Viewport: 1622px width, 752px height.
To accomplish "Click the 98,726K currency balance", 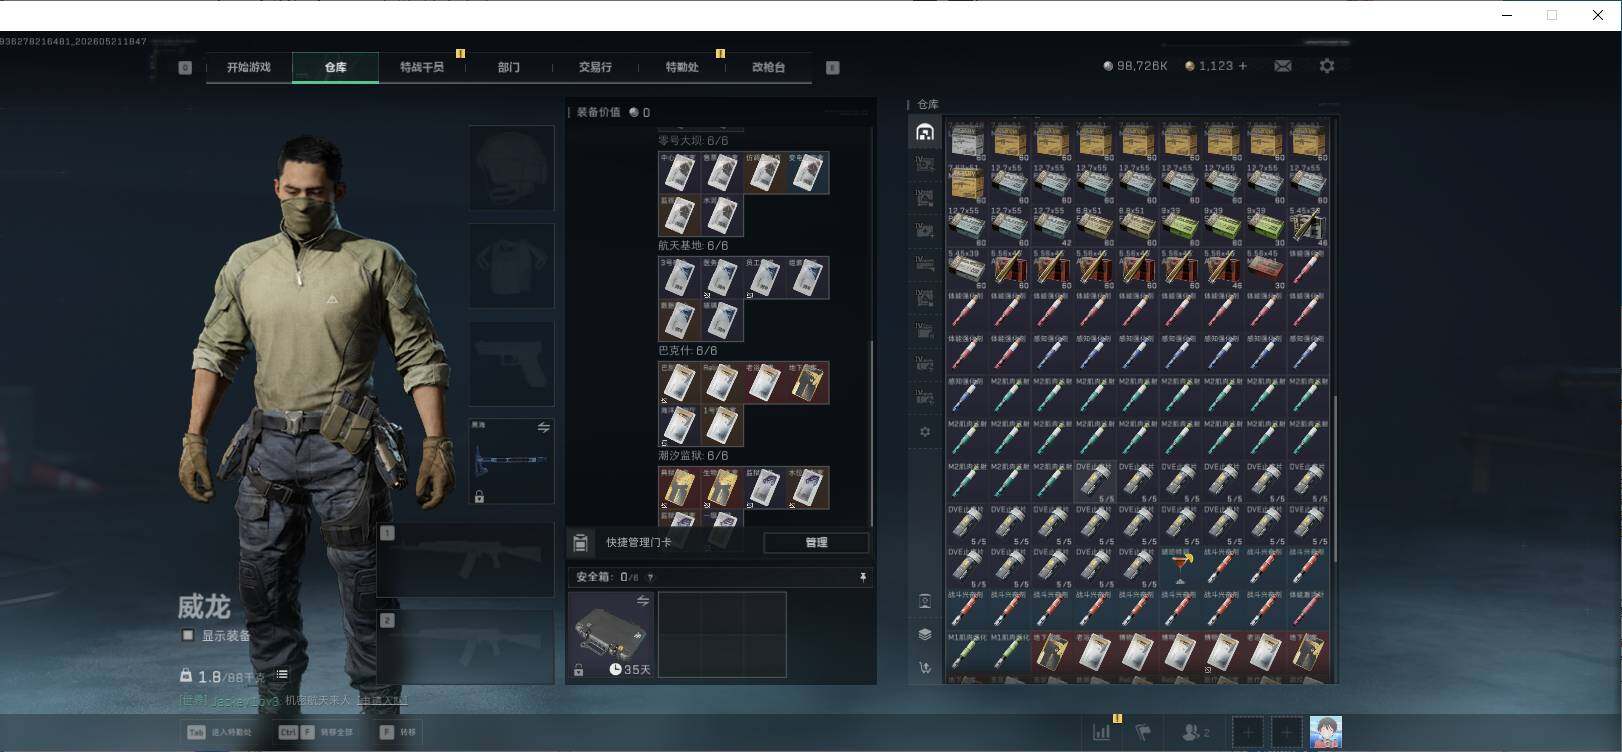I will [x=1135, y=66].
